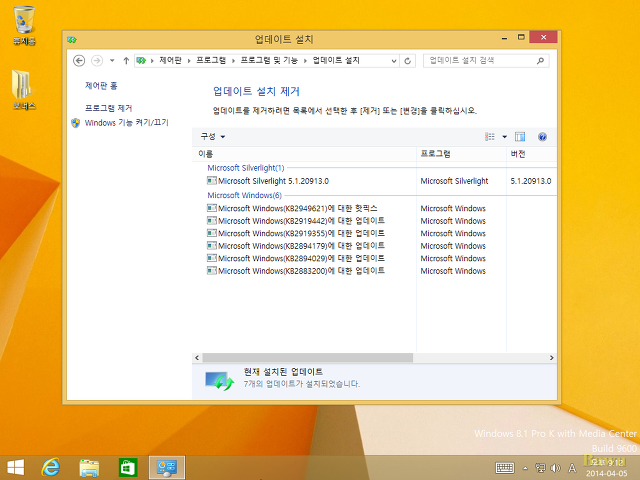Click the window title bar icon
The image size is (640, 480).
72,40
